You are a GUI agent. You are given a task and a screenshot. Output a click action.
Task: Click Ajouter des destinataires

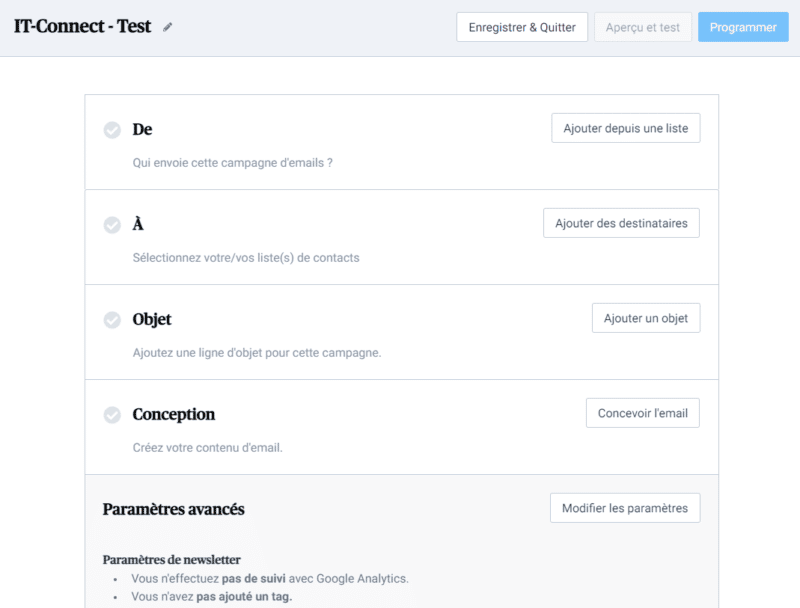(621, 222)
